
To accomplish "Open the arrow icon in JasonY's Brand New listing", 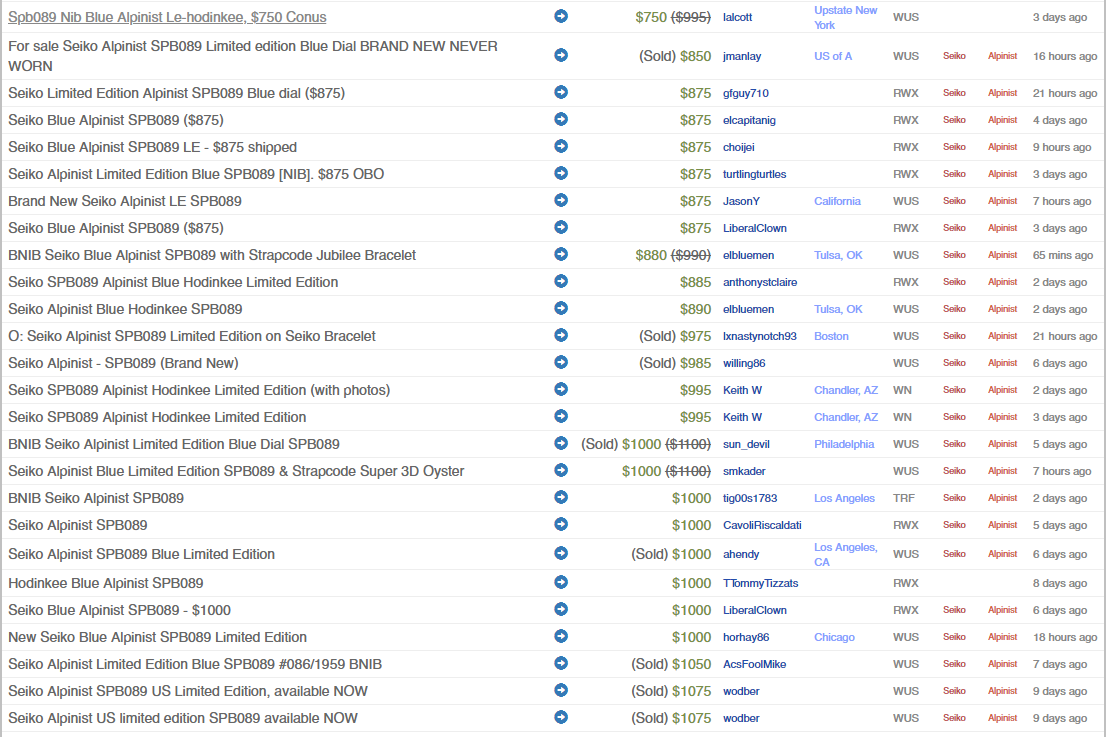I will pos(561,200).
